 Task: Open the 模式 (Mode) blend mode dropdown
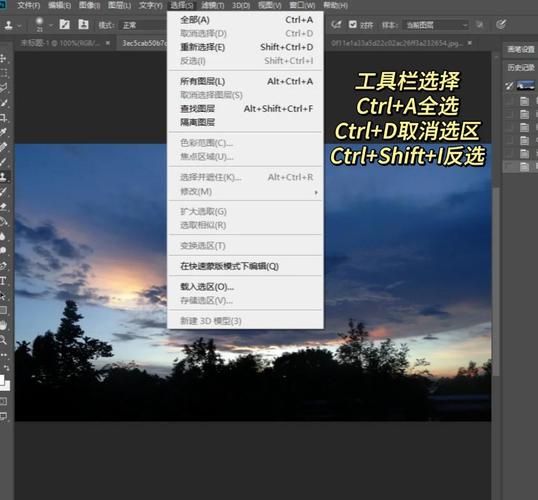point(142,25)
